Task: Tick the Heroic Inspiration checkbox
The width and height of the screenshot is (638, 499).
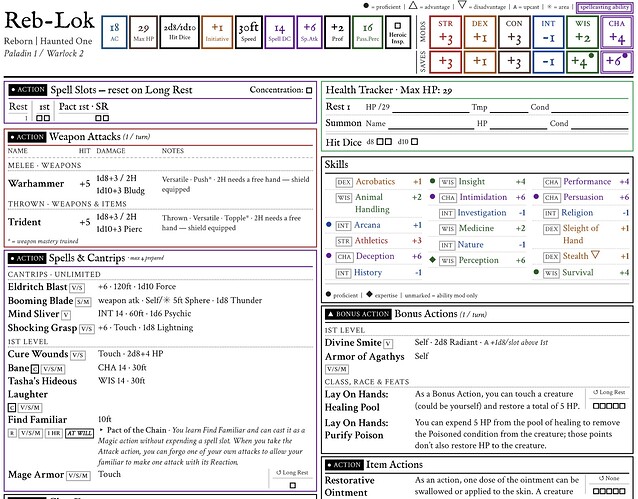Action: (398, 26)
